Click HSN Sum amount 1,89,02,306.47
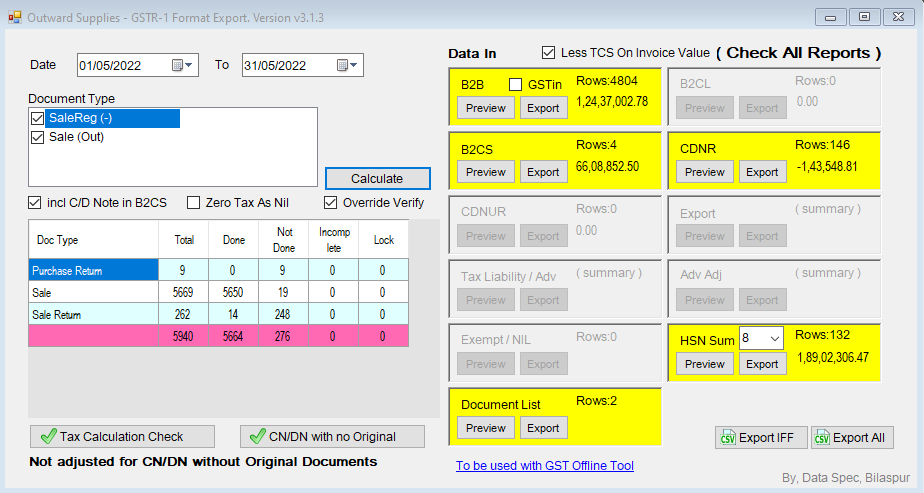924x493 pixels. tap(833, 358)
